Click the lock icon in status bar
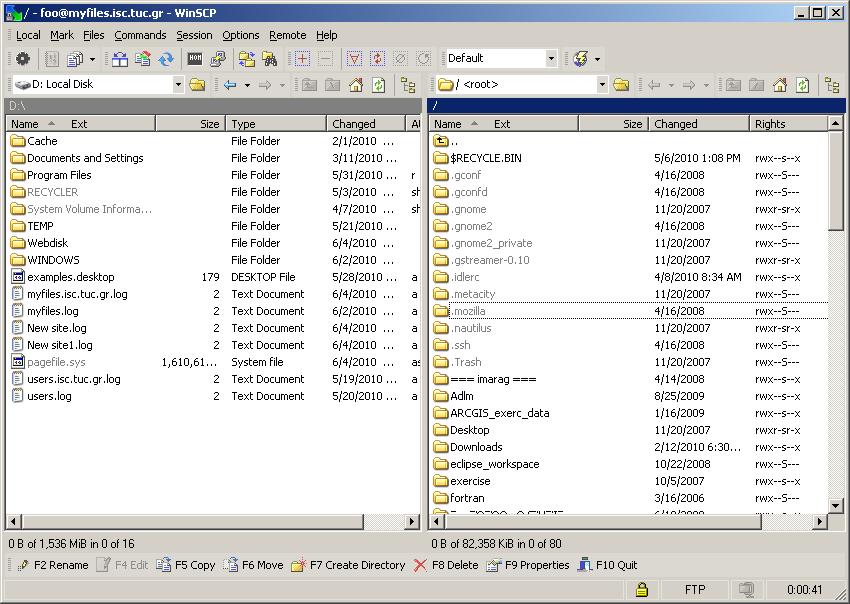The width and height of the screenshot is (850, 604). pos(642,590)
